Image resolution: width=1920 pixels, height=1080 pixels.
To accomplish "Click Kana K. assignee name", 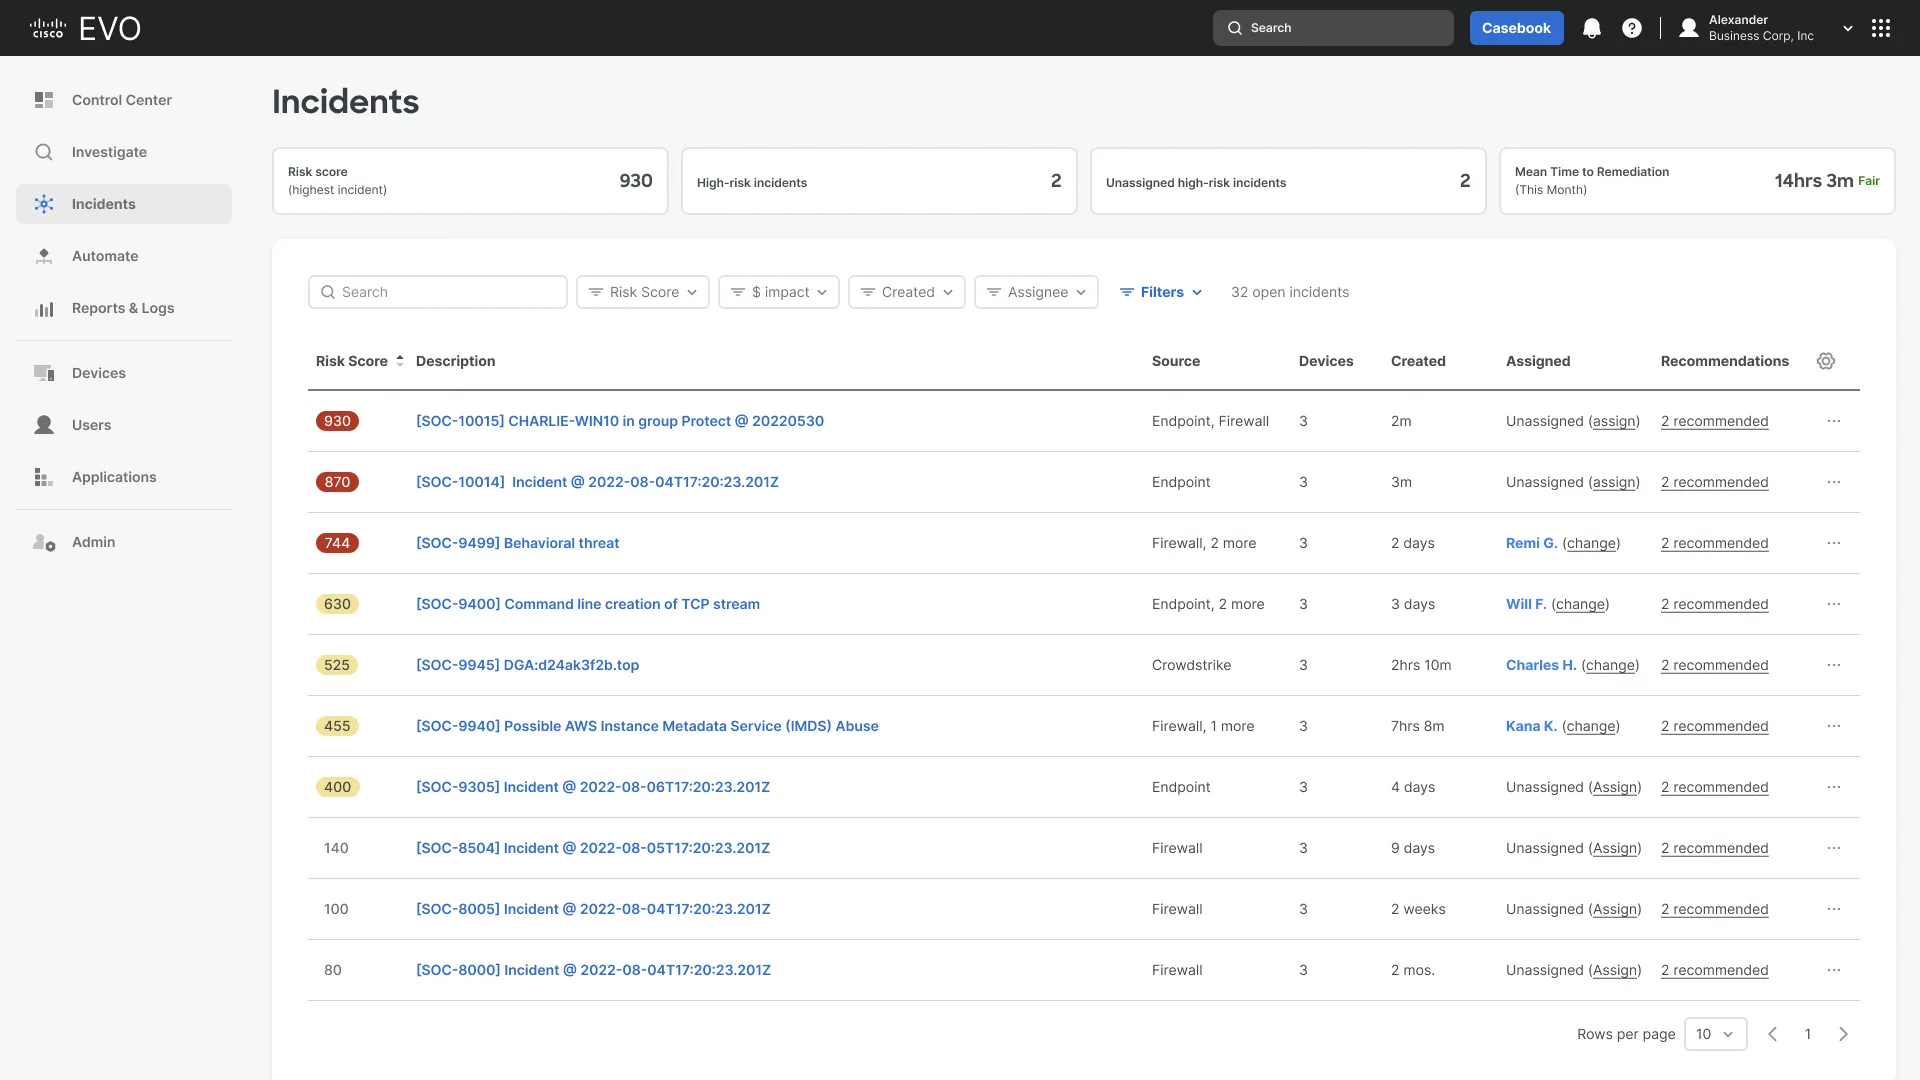I will 1531,726.
